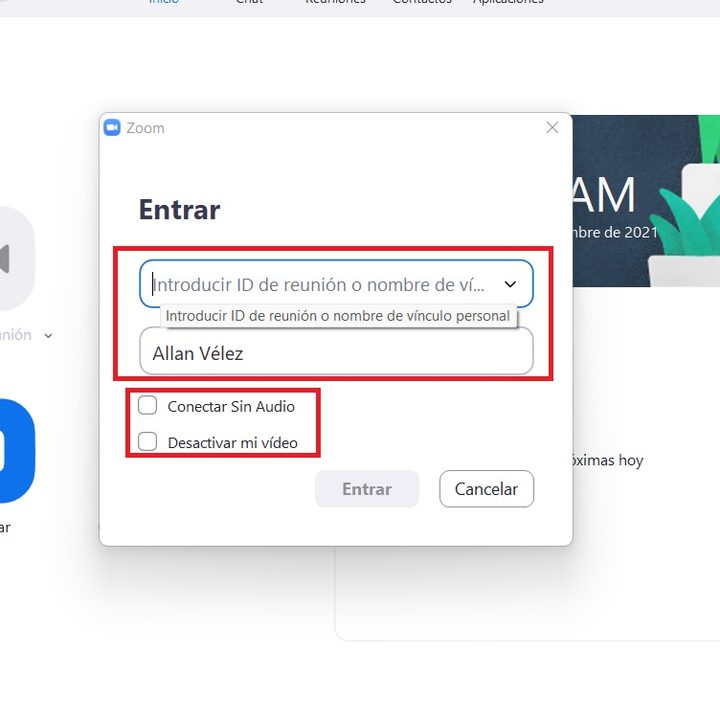Check the Desactivar mi vídeo option
Screen dimensions: 720x720
(148, 441)
